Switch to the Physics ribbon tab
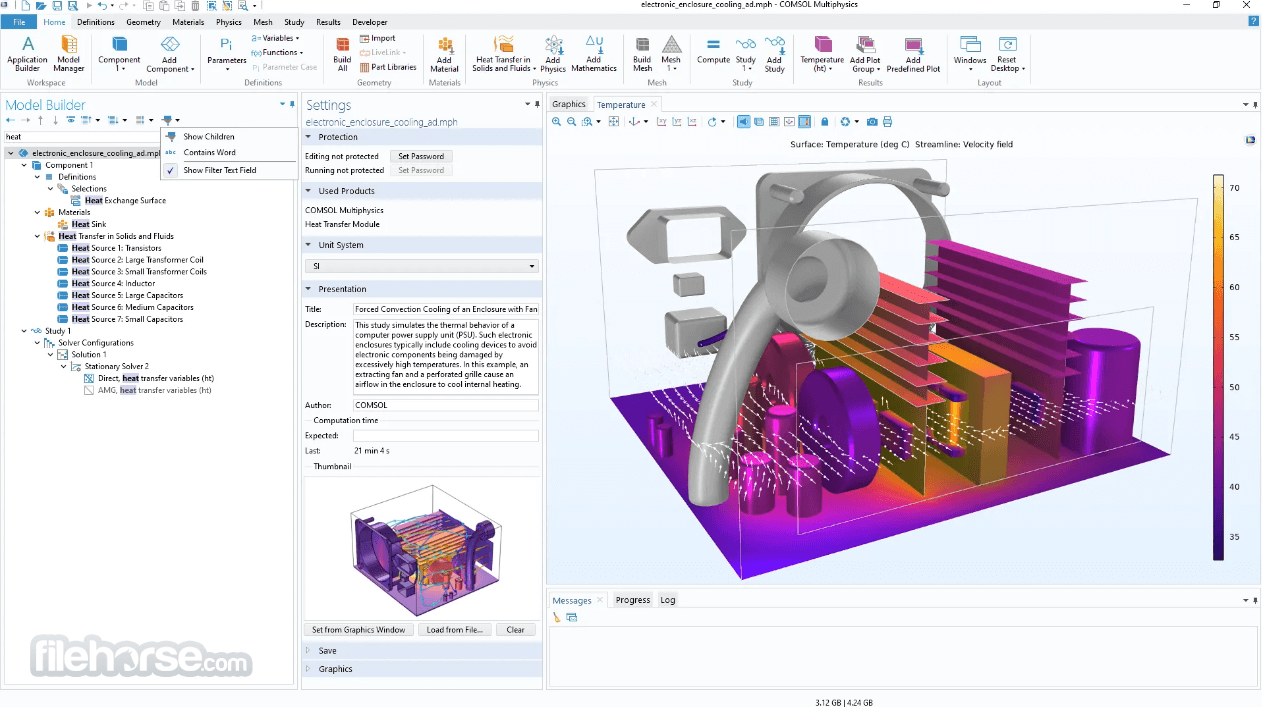Viewport: 1262px width, 707px height. (x=229, y=22)
